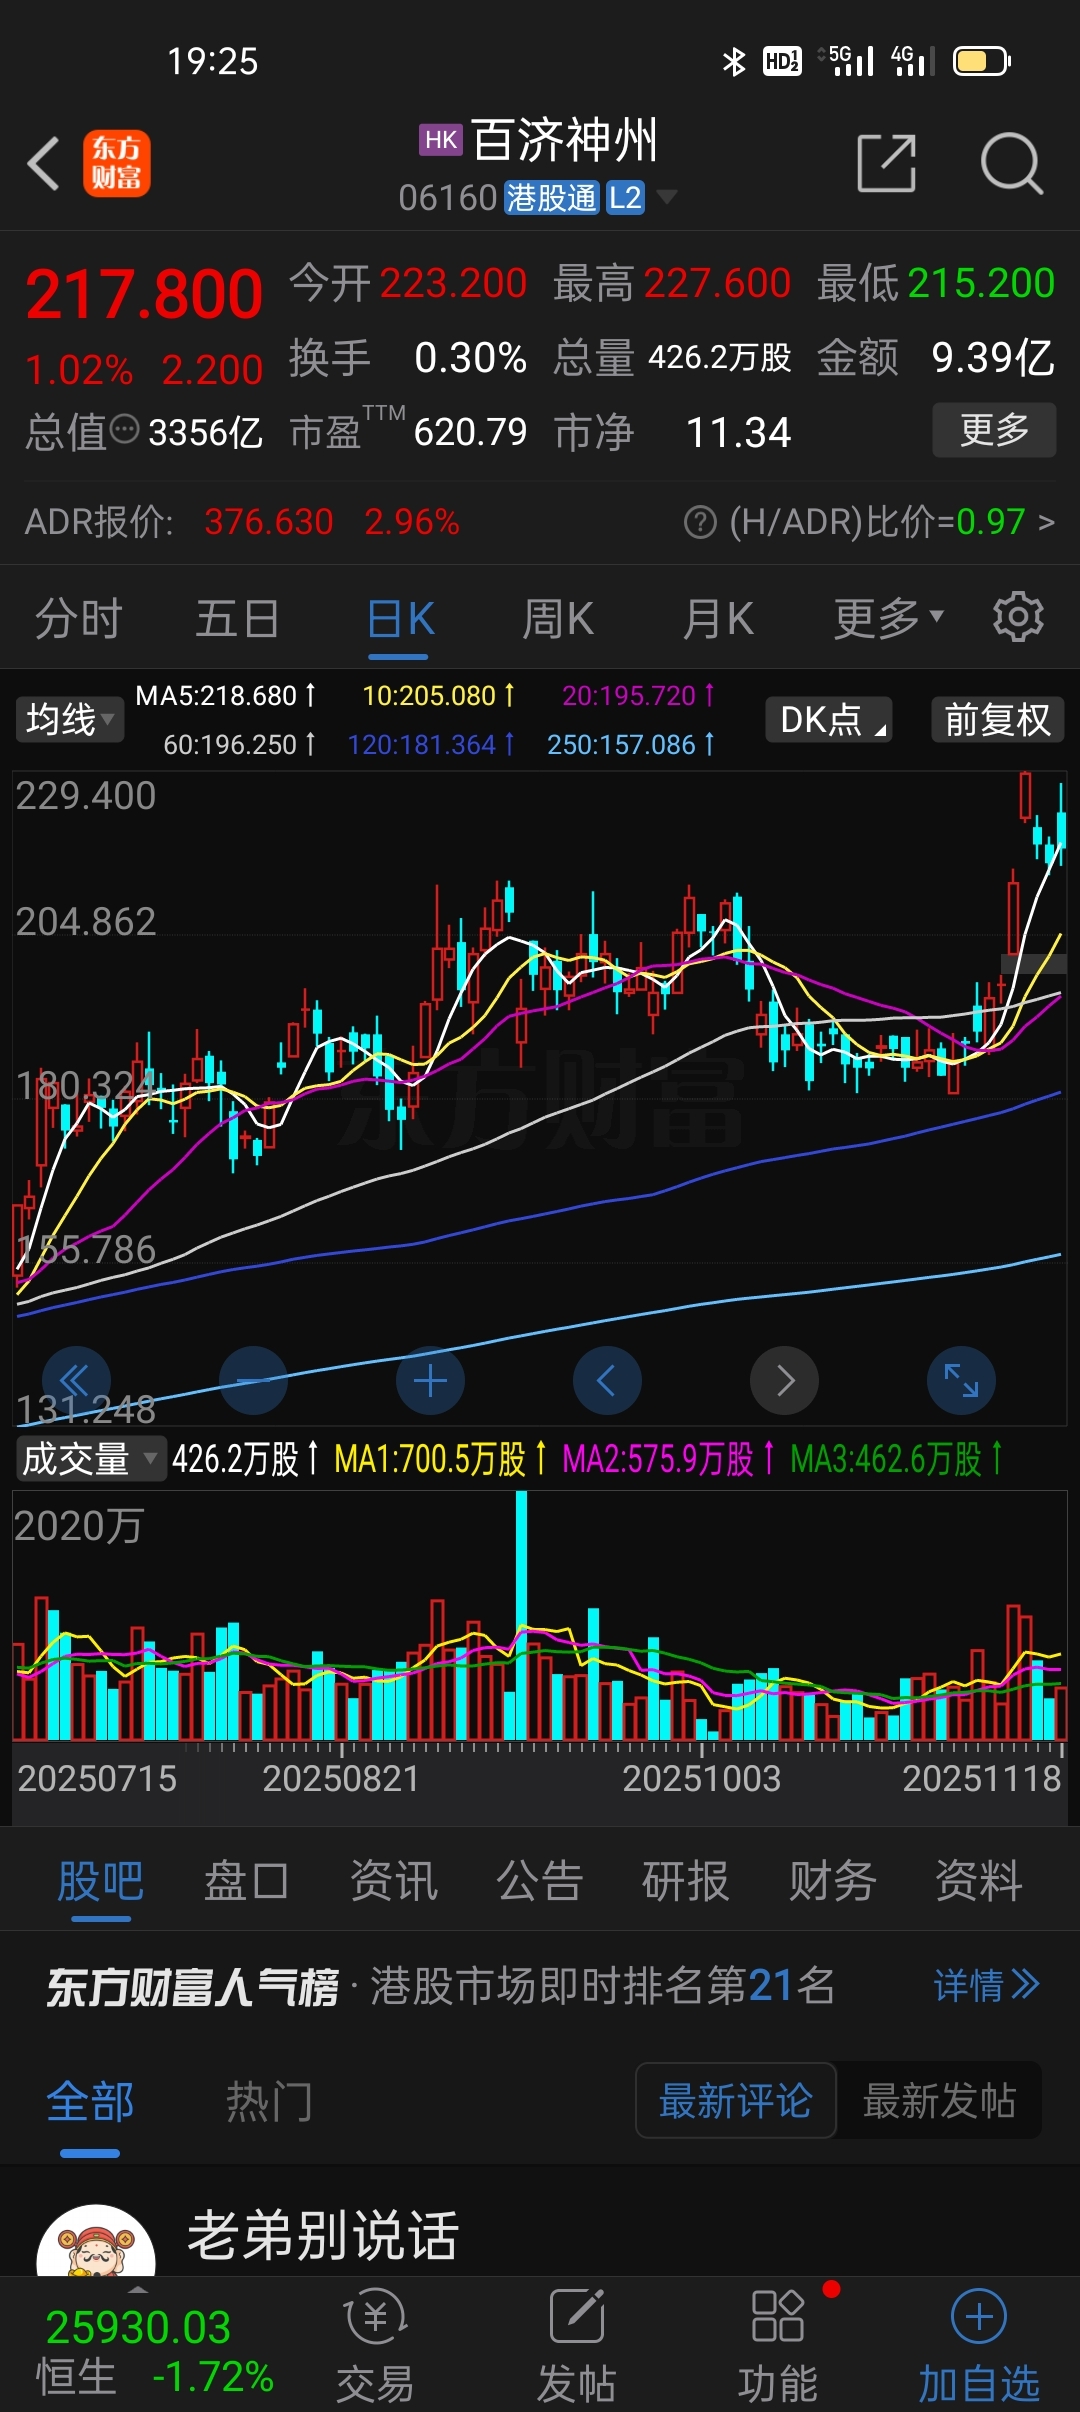The height and width of the screenshot is (2412, 1080).
Task: Select the 月K monthly candlestick tab
Action: [x=718, y=618]
